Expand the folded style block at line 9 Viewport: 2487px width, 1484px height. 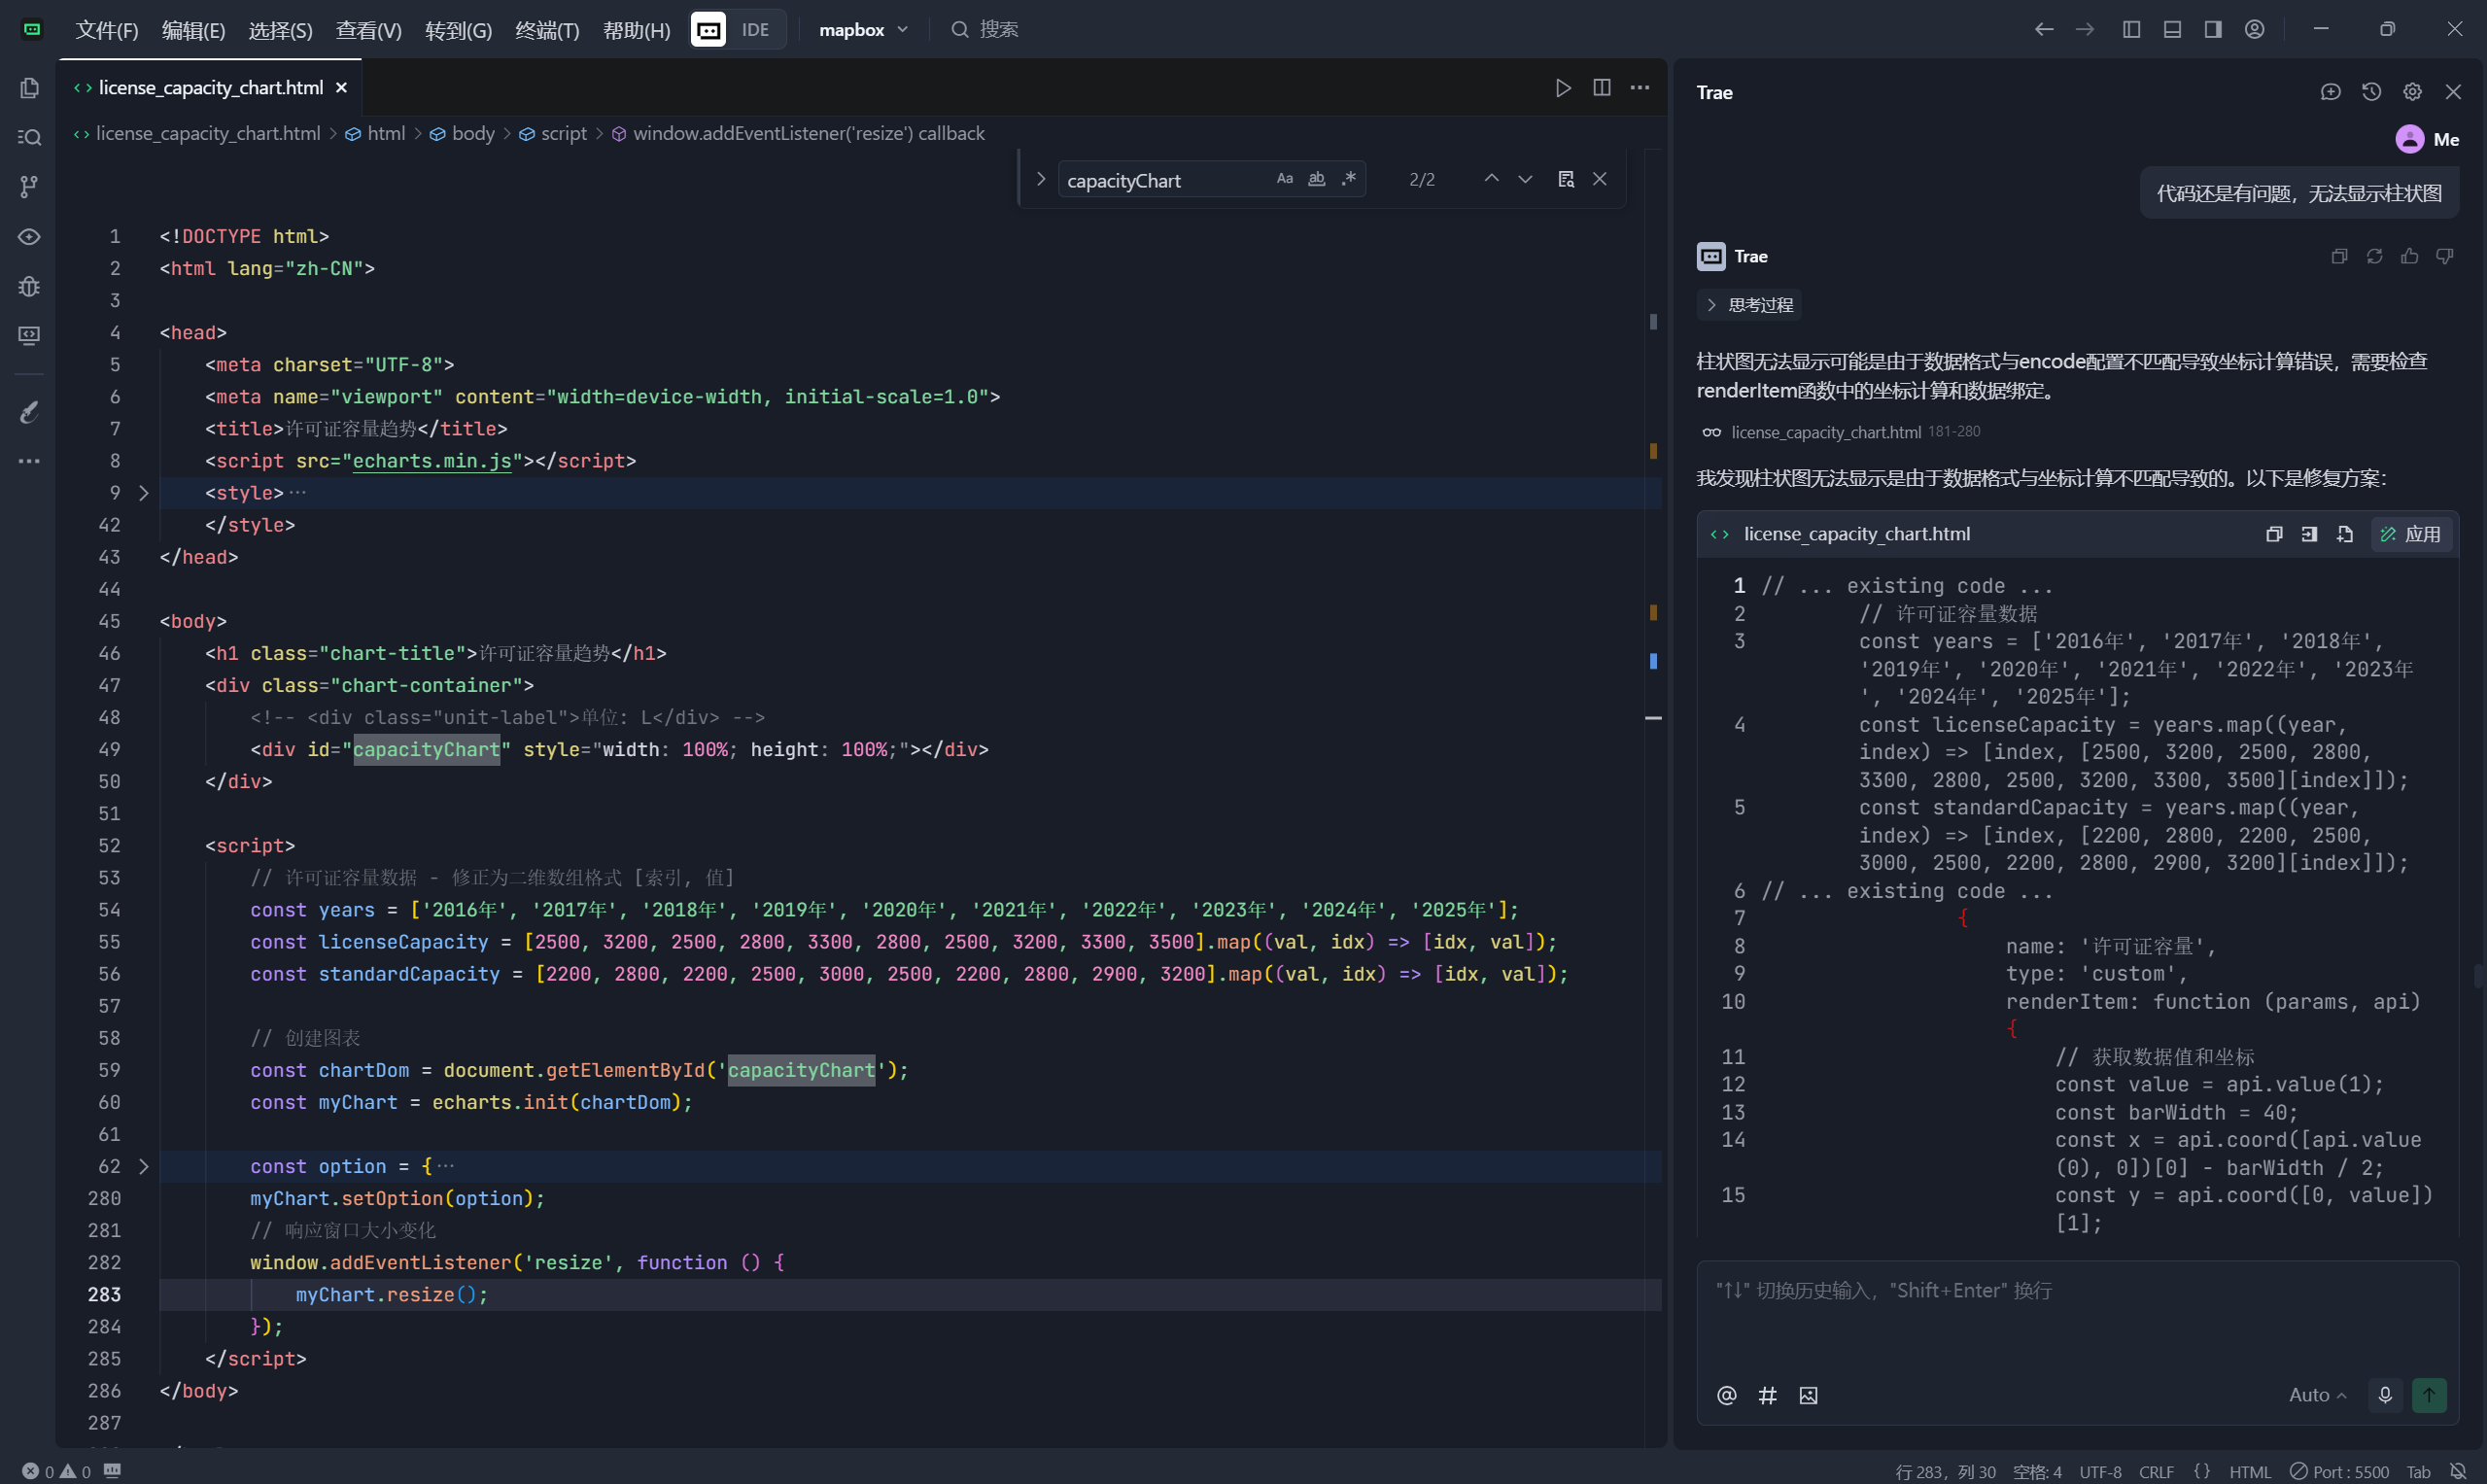coord(143,493)
